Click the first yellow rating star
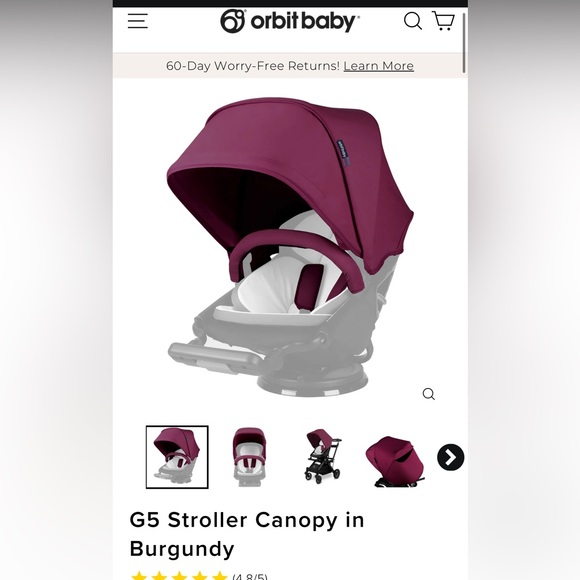Viewport: 580px width, 580px height. [x=139, y=576]
